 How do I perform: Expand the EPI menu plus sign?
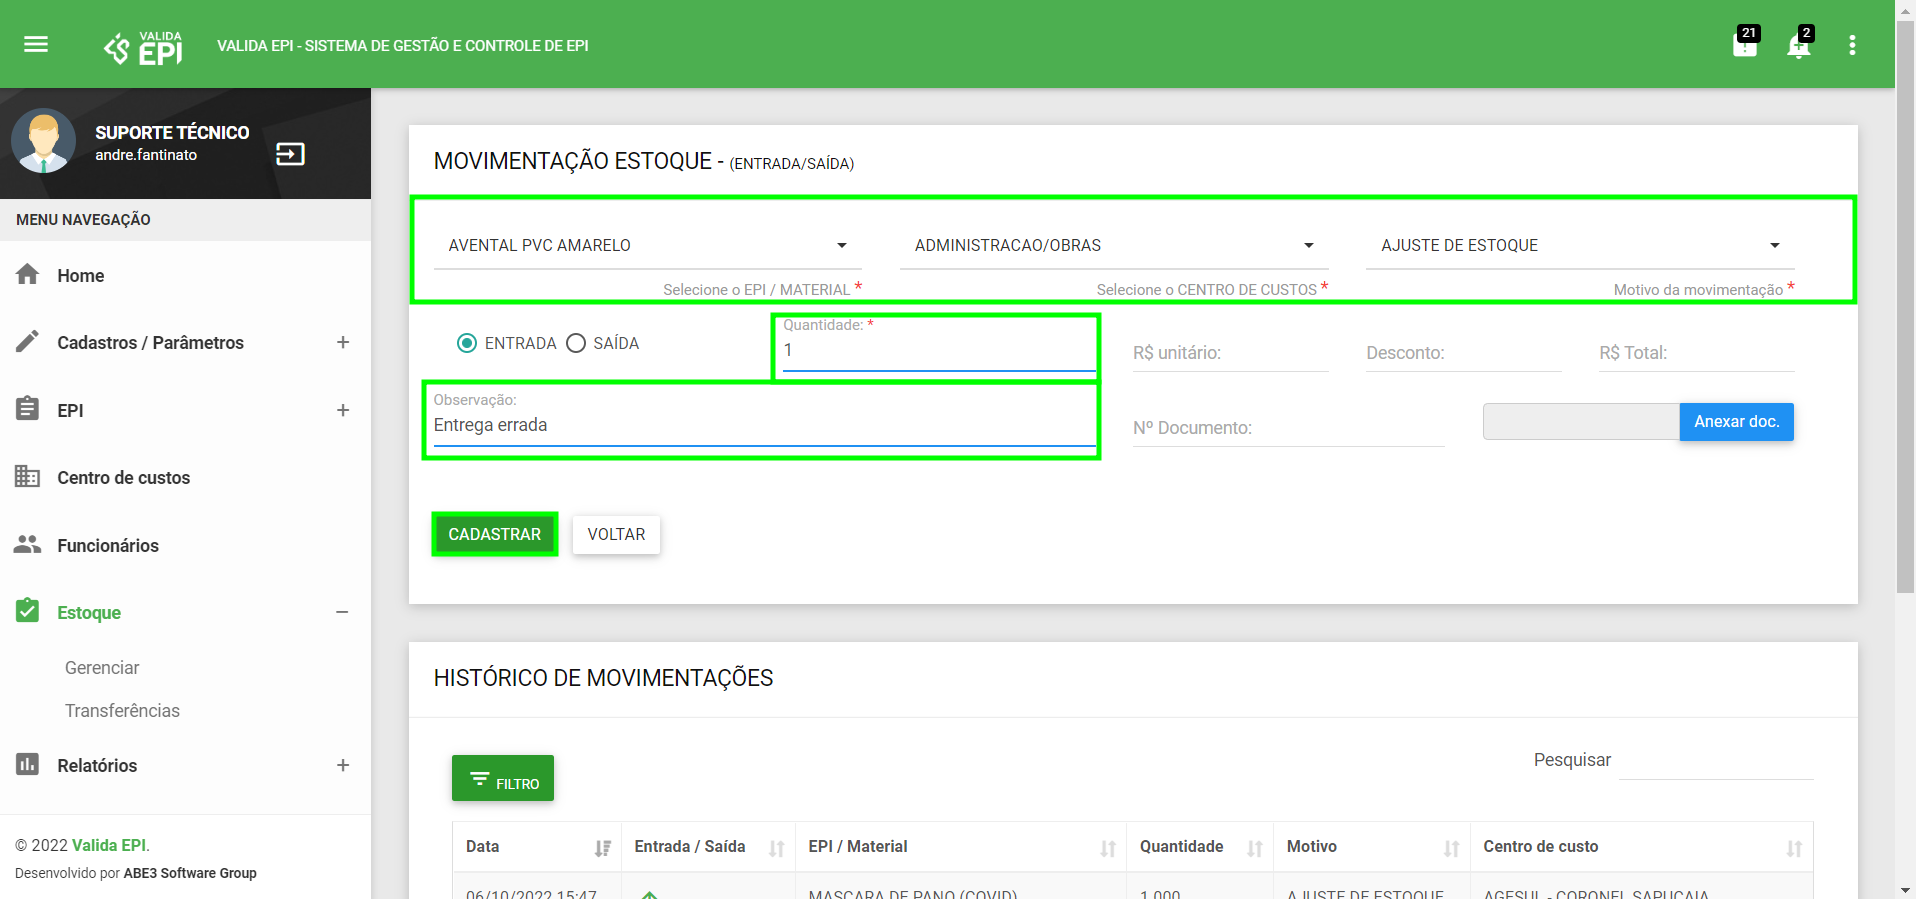tap(343, 410)
